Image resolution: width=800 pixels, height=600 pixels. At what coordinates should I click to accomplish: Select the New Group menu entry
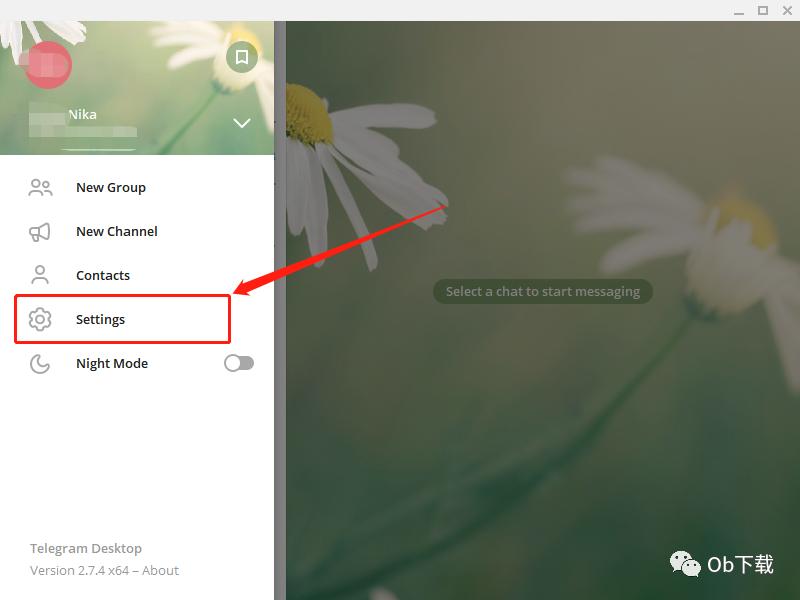(137, 188)
